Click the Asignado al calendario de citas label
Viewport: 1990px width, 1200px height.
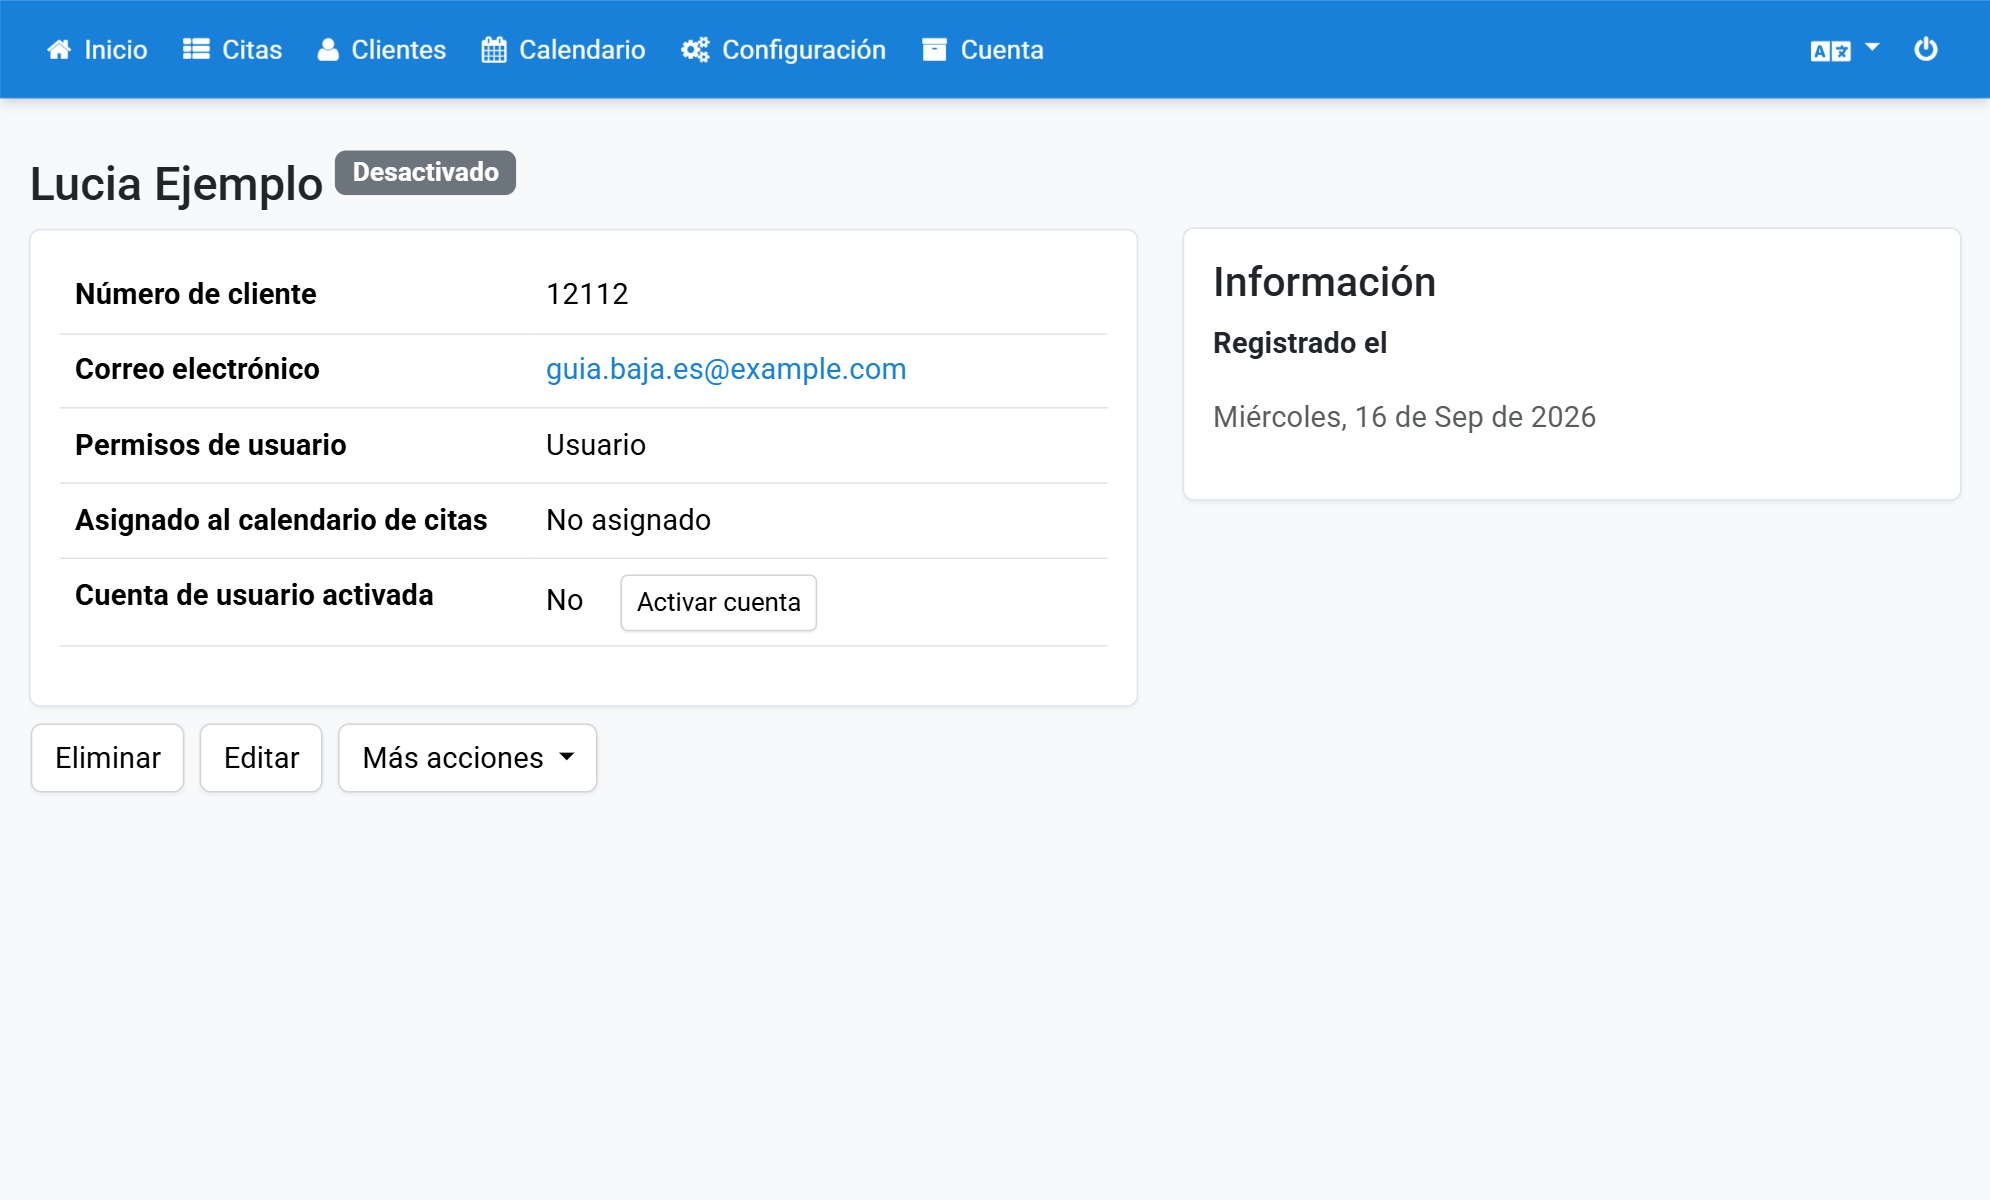[281, 520]
